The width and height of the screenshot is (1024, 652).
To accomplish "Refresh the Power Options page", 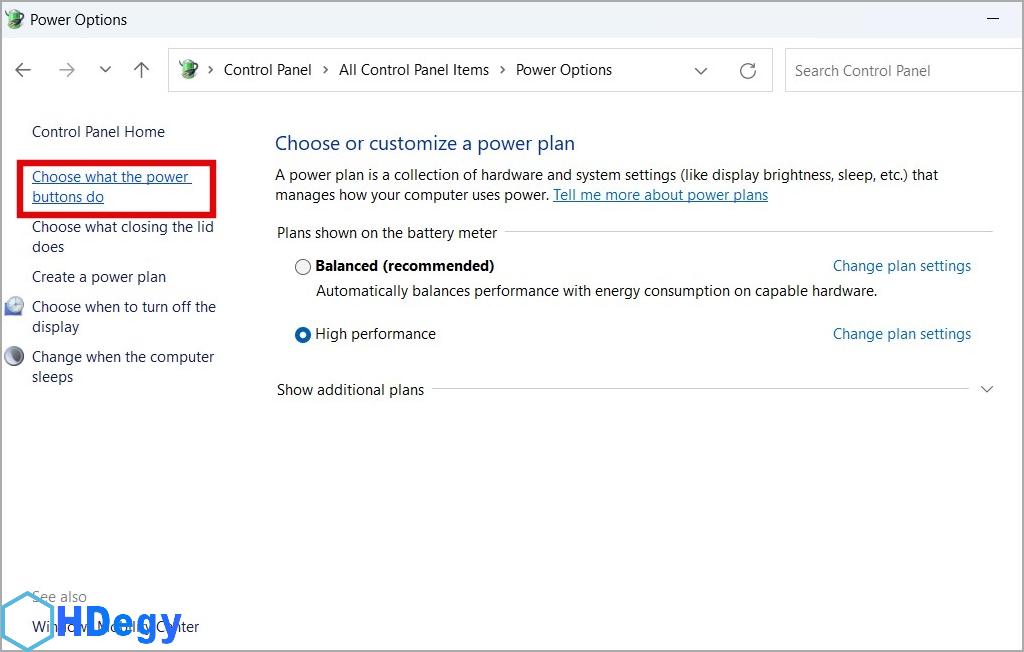I will coord(748,71).
